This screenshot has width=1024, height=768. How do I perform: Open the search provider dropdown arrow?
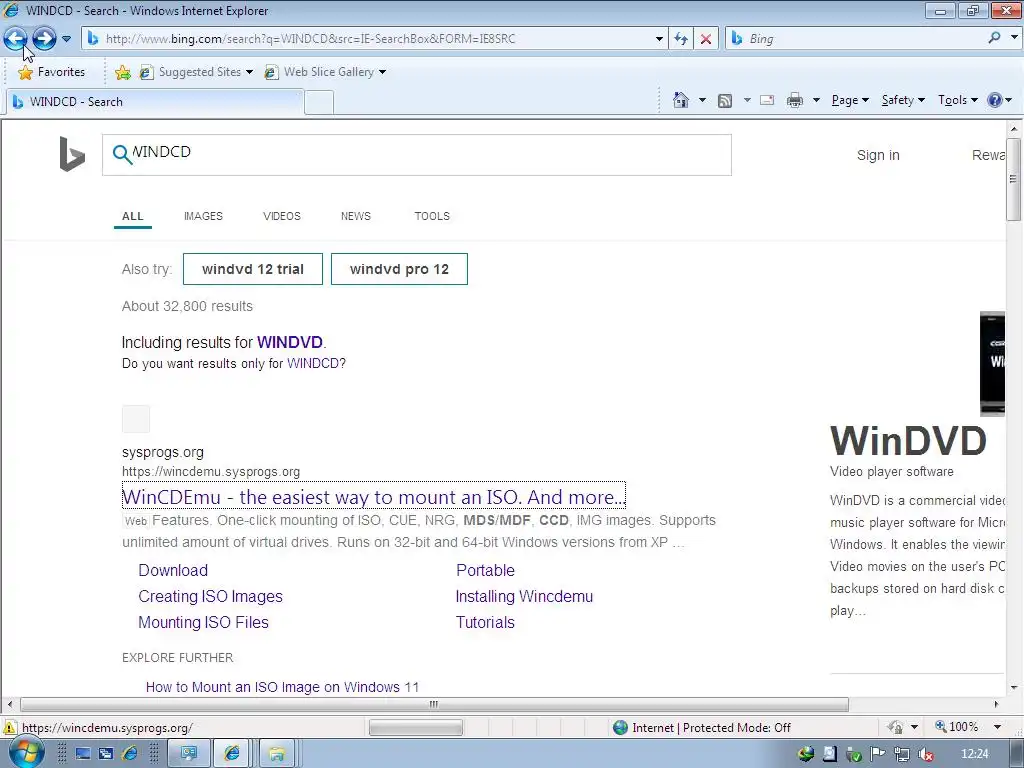tap(1014, 38)
